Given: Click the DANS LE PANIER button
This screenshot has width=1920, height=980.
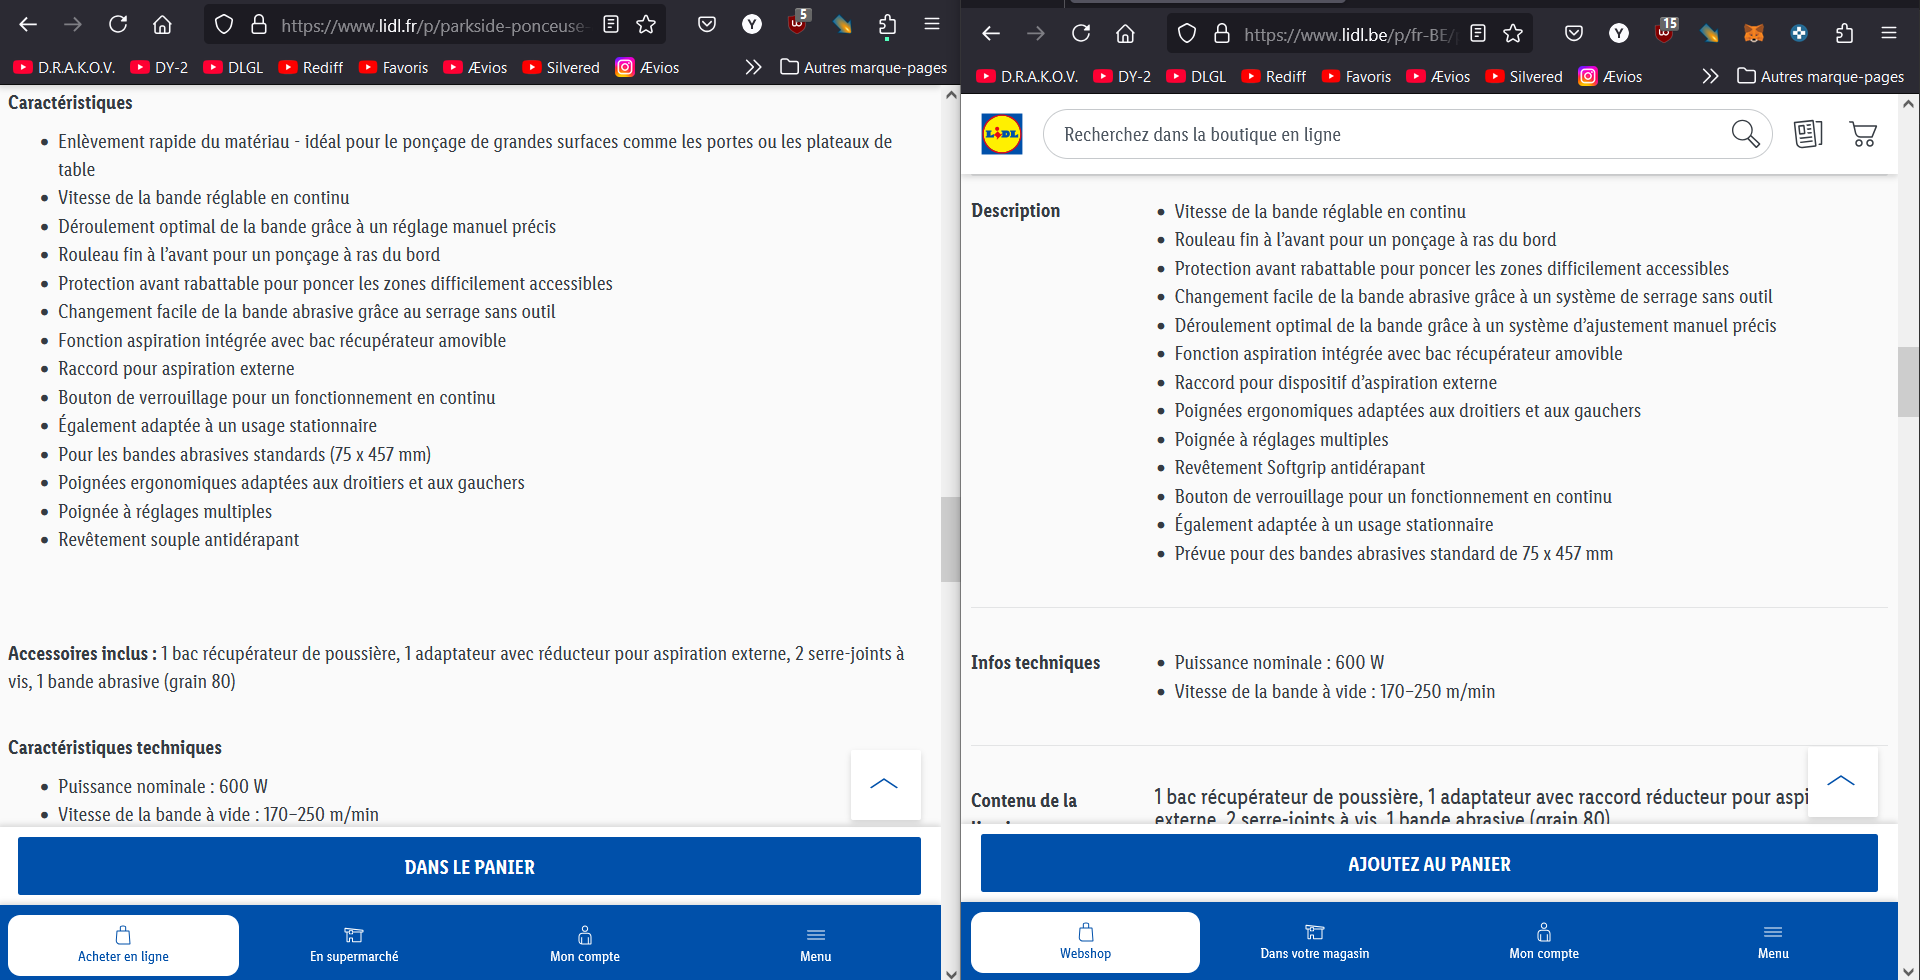Looking at the screenshot, I should tap(469, 866).
